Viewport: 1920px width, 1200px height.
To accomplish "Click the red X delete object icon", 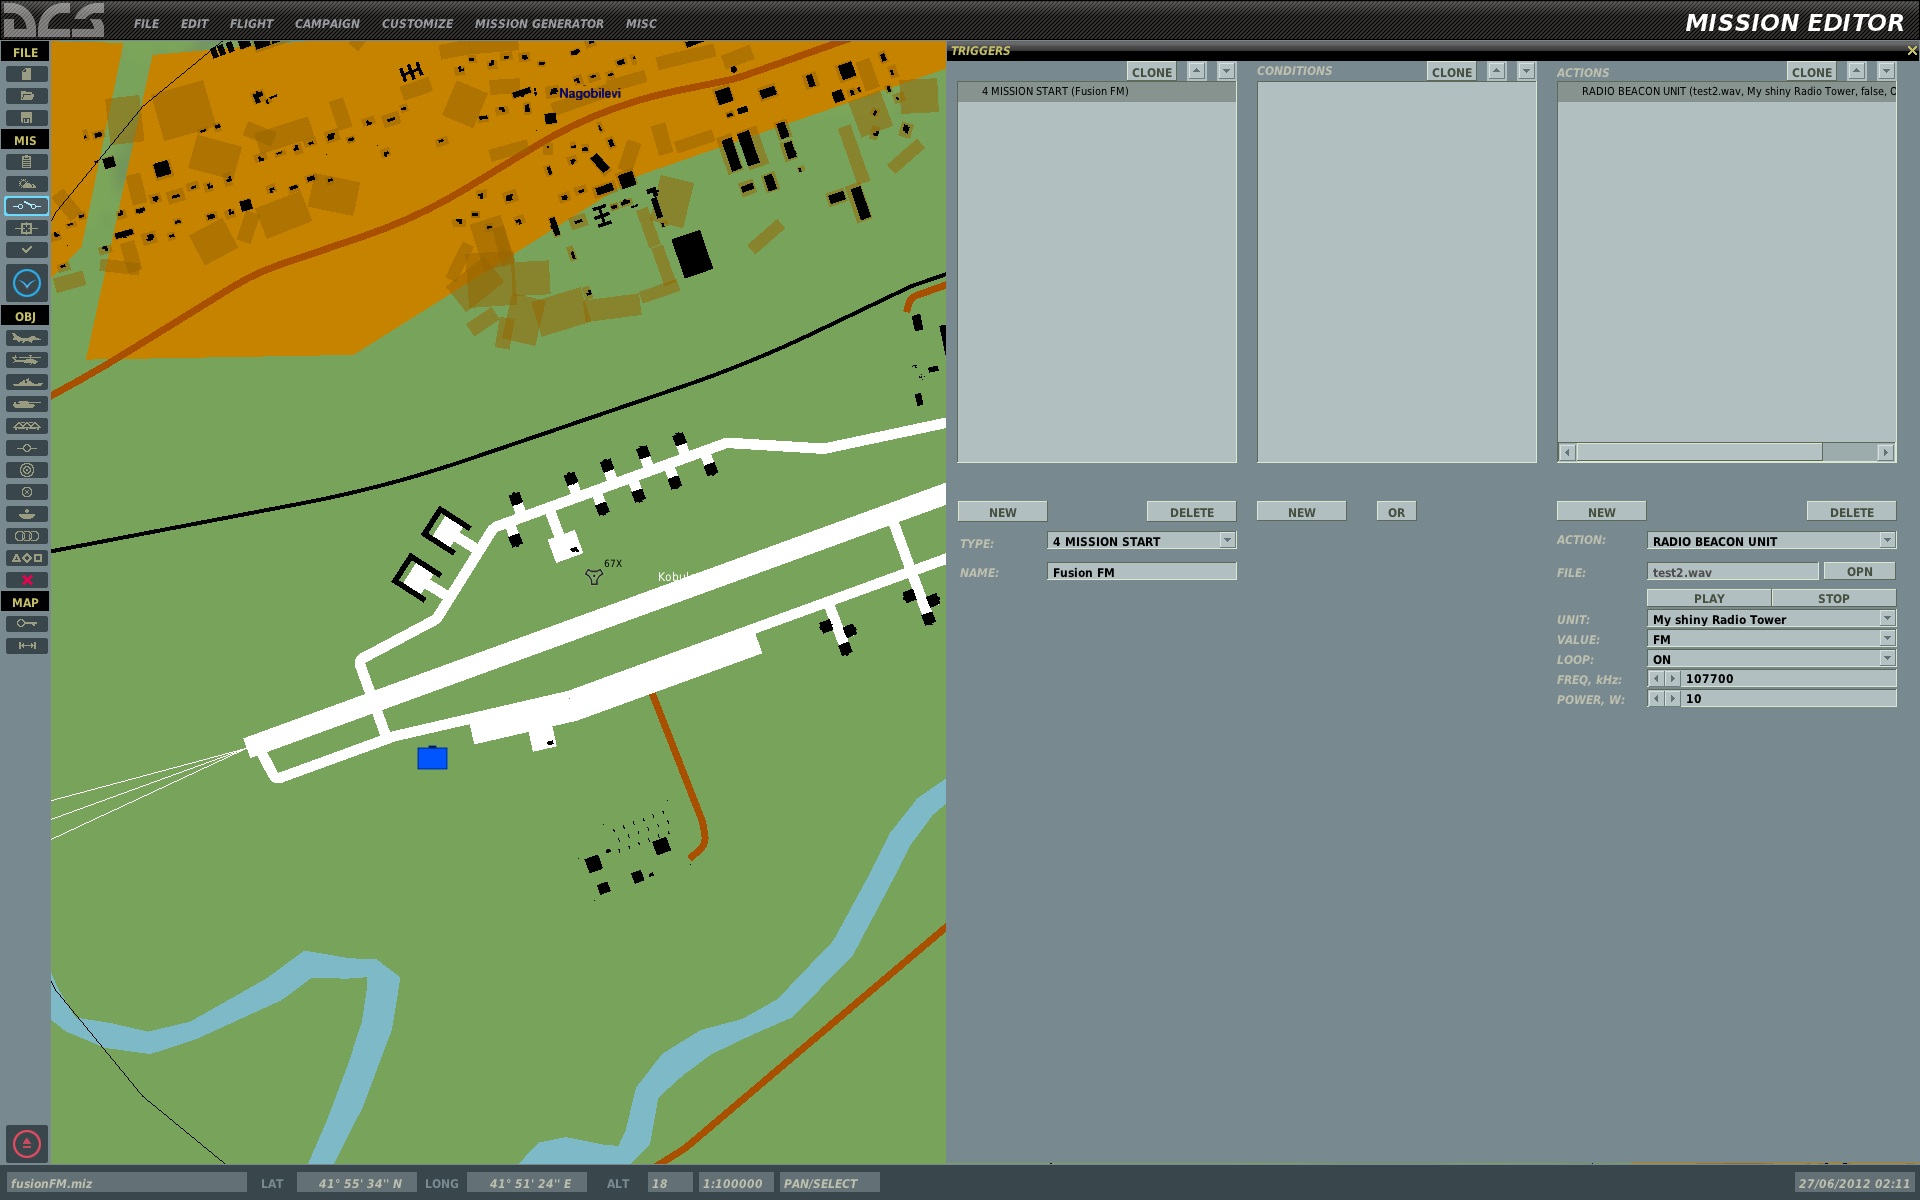I will pyautogui.click(x=27, y=580).
